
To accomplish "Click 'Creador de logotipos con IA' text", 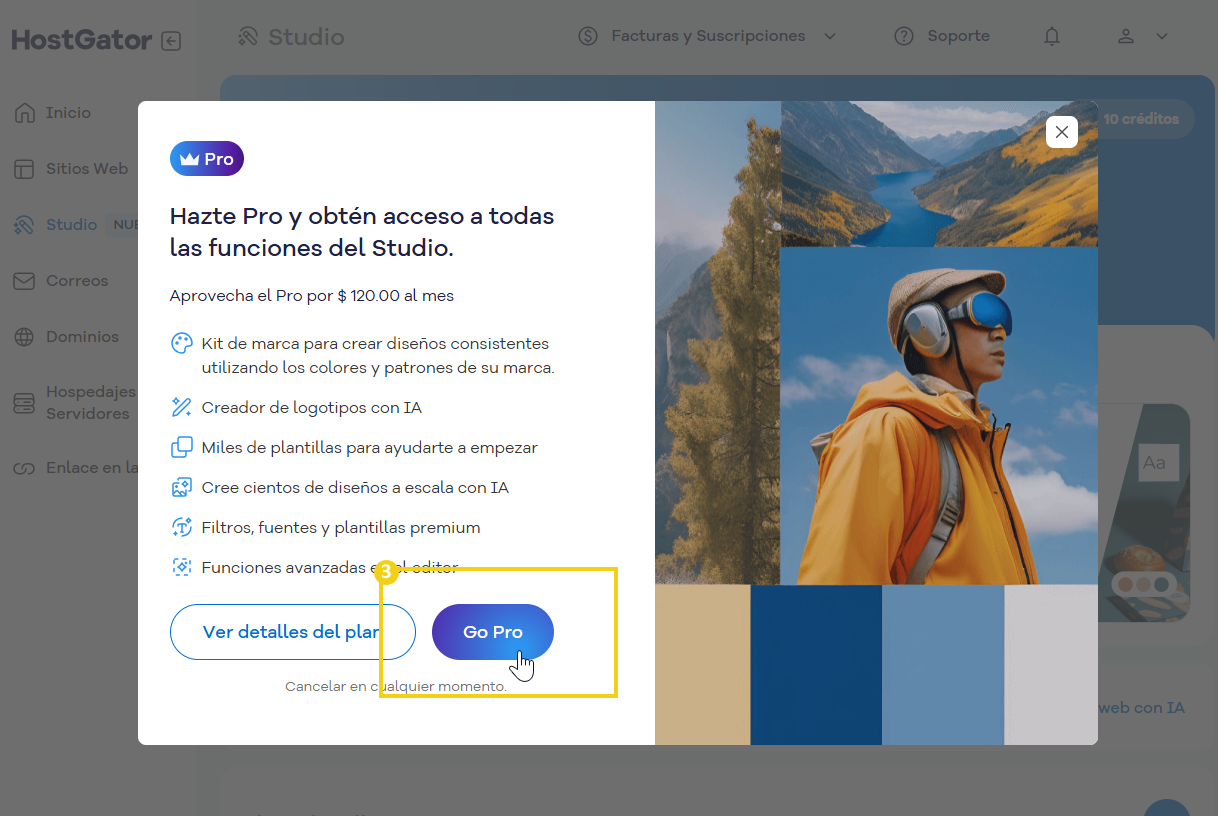I will [311, 408].
